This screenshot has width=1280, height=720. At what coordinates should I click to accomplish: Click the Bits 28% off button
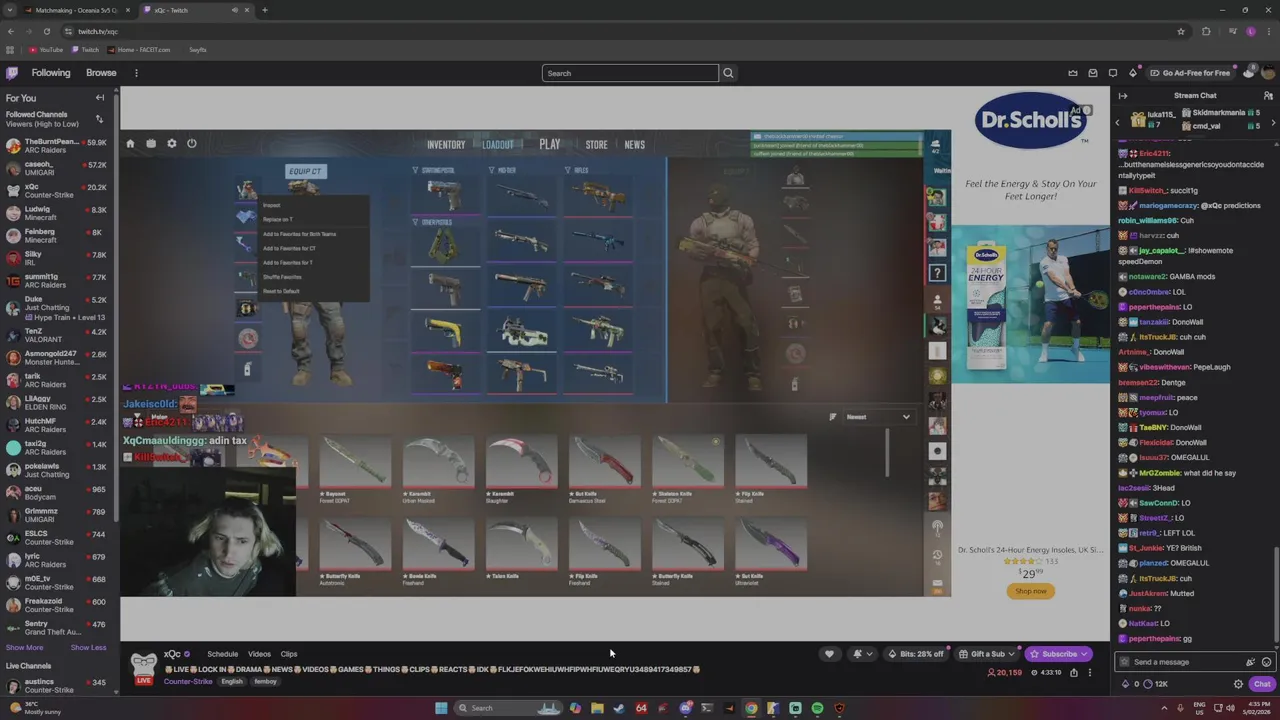pos(916,654)
